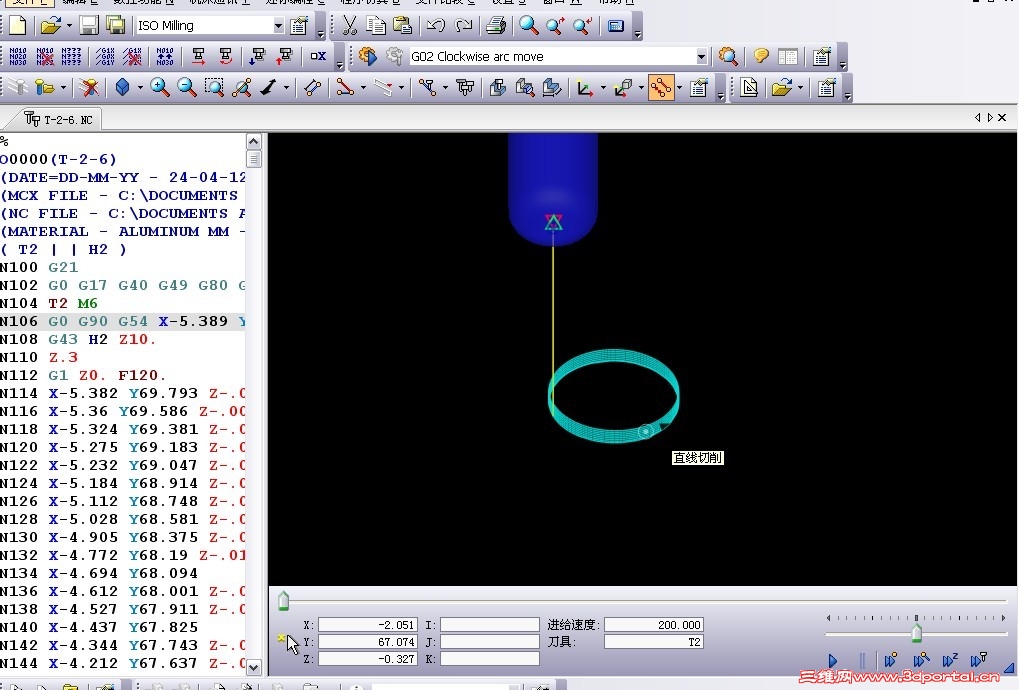Image resolution: width=1019 pixels, height=690 pixels.
Task: Print the NC file with the printer icon
Action: point(496,25)
